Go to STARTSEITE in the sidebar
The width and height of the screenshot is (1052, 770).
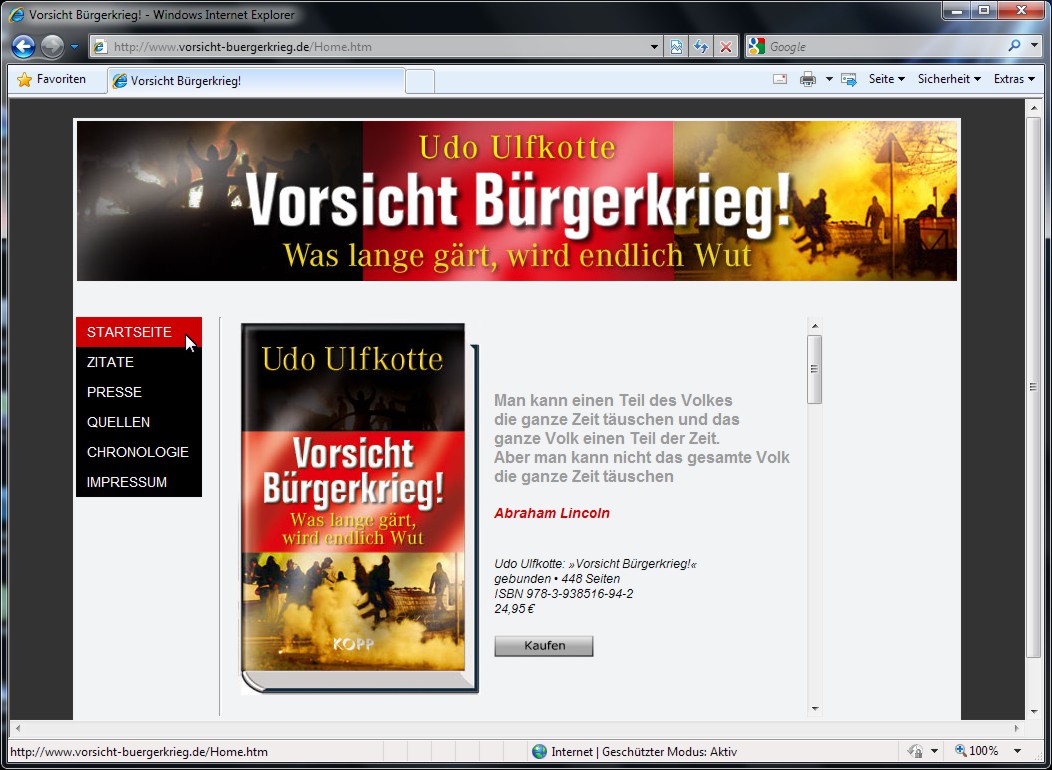(x=139, y=332)
